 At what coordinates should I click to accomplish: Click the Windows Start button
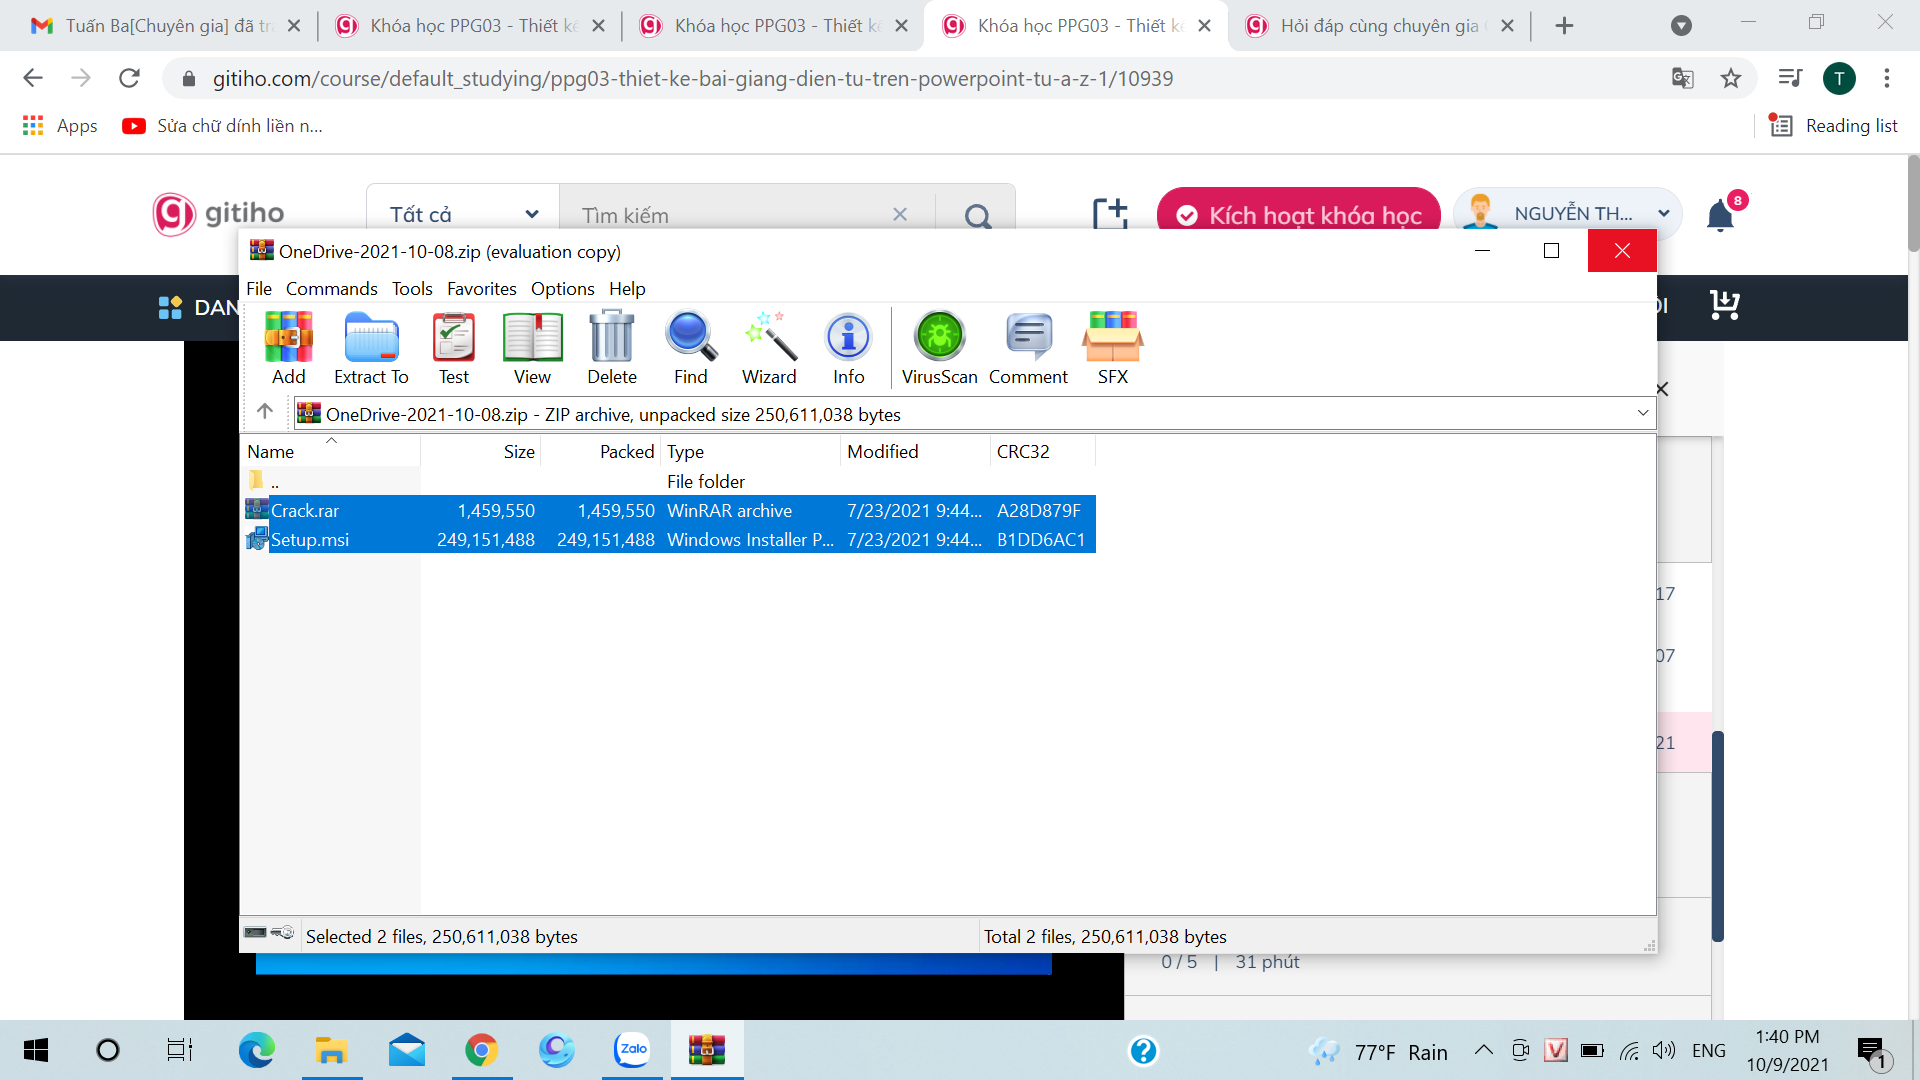35,1050
